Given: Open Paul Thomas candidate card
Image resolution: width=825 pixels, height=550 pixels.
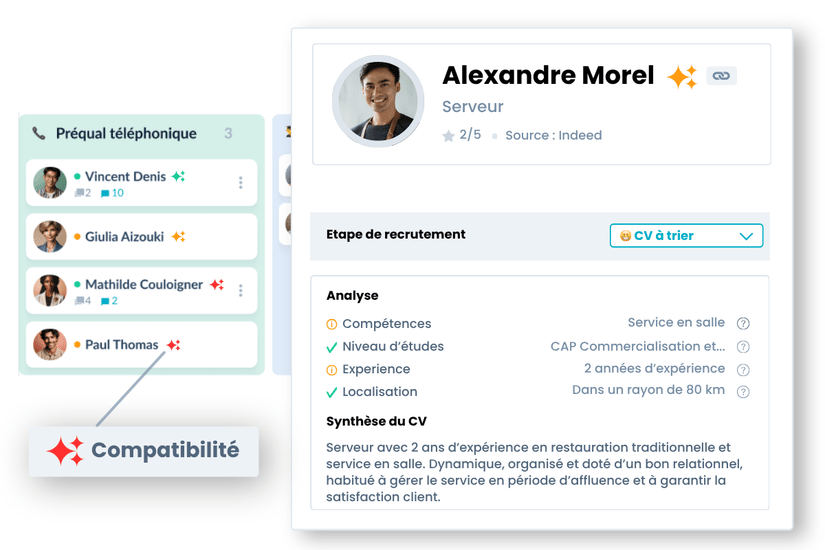Looking at the screenshot, I should 142,345.
